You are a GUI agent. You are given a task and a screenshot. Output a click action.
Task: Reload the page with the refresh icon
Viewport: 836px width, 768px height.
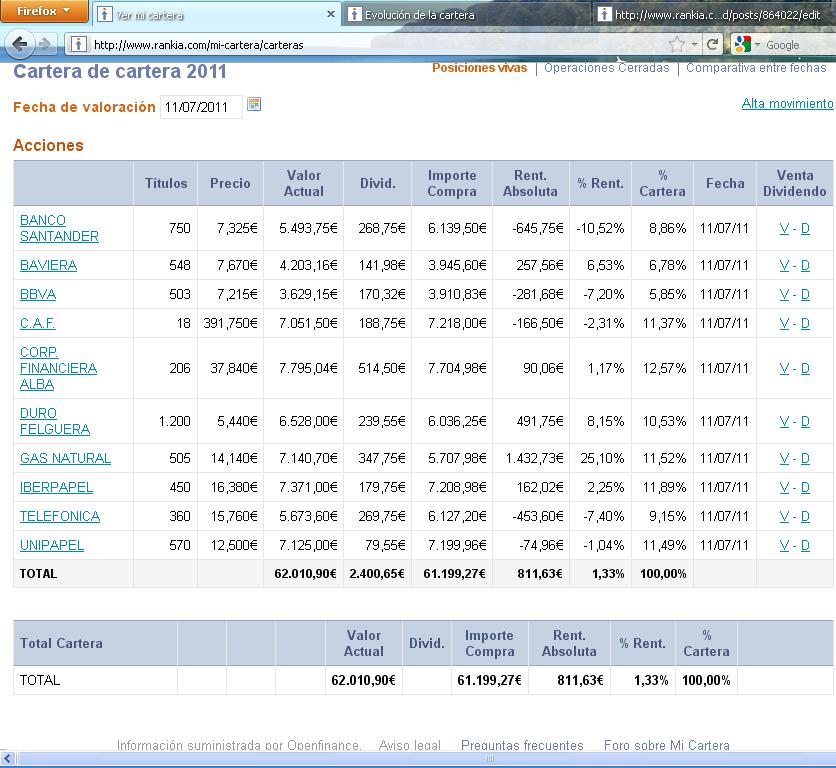712,44
